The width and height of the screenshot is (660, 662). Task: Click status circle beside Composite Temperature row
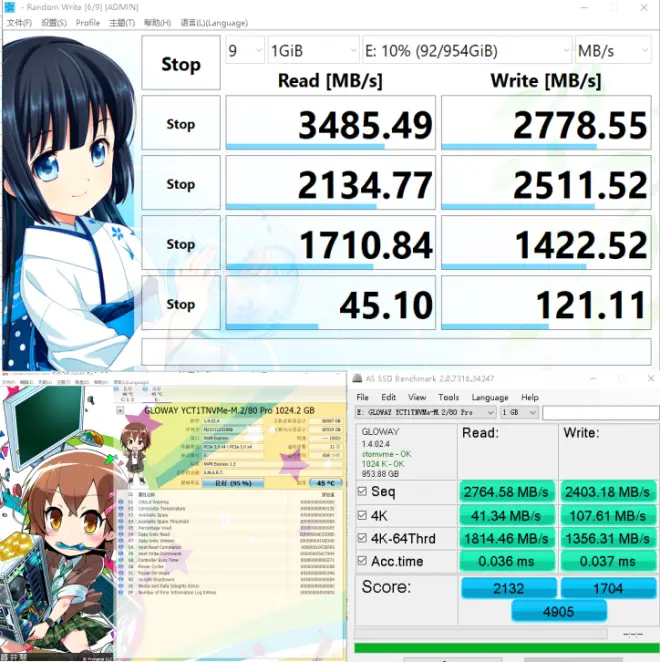click(121, 508)
